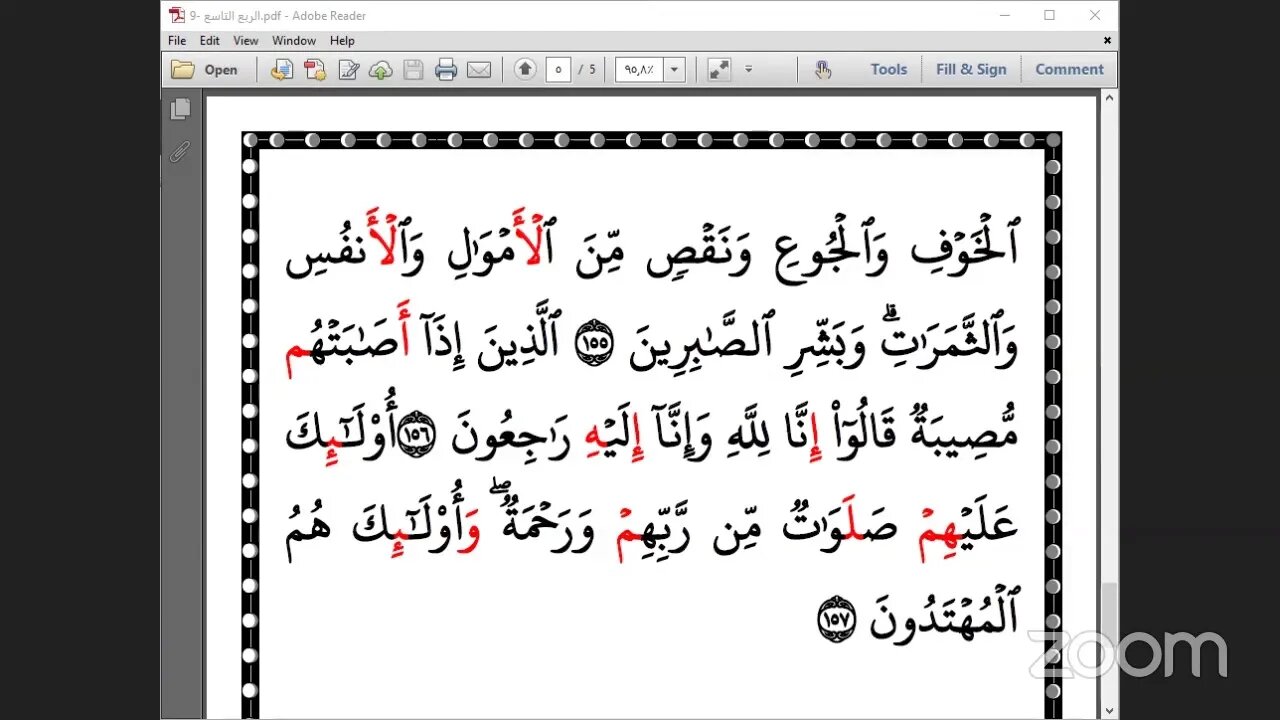
Task: Open the Fill & Sign pane
Action: [971, 69]
